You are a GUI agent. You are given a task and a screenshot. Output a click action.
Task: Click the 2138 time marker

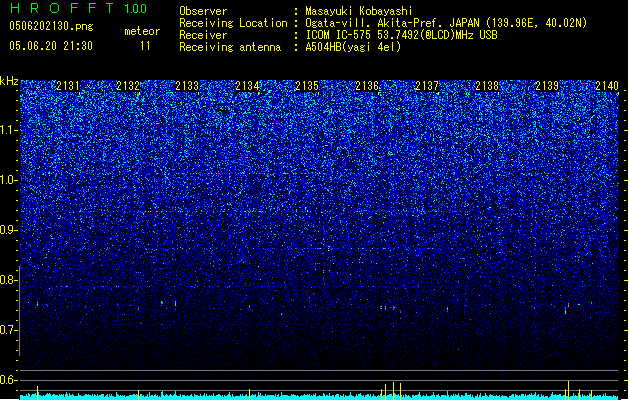point(487,86)
